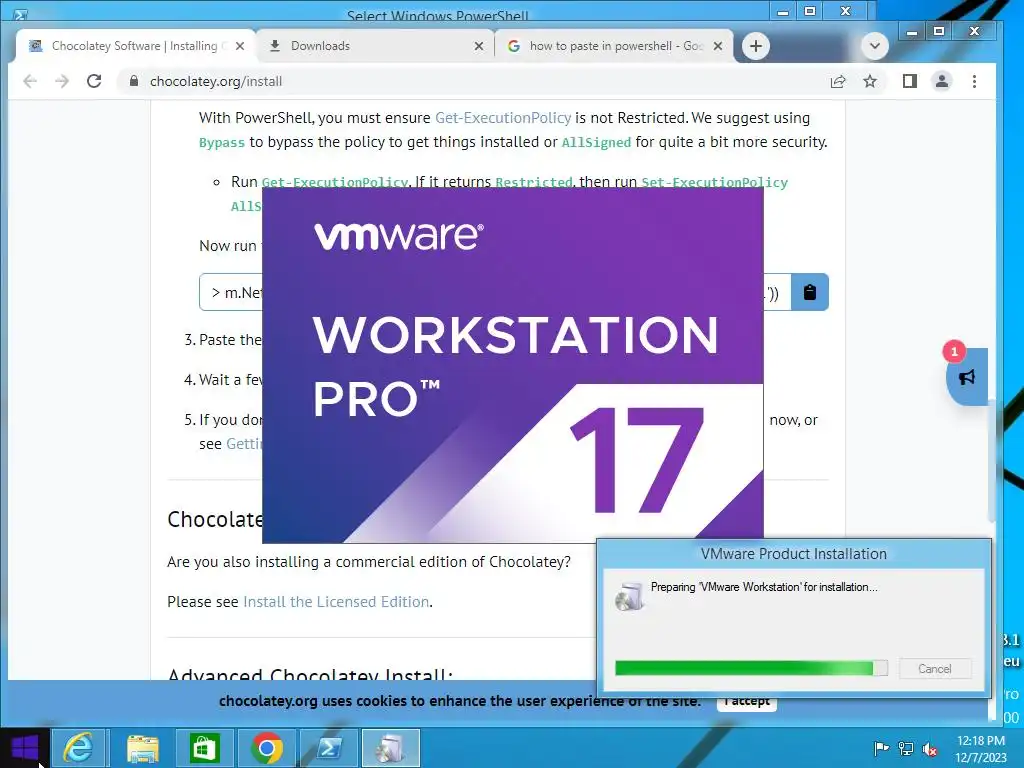
Task: Open a new Chrome tab
Action: pos(756,46)
